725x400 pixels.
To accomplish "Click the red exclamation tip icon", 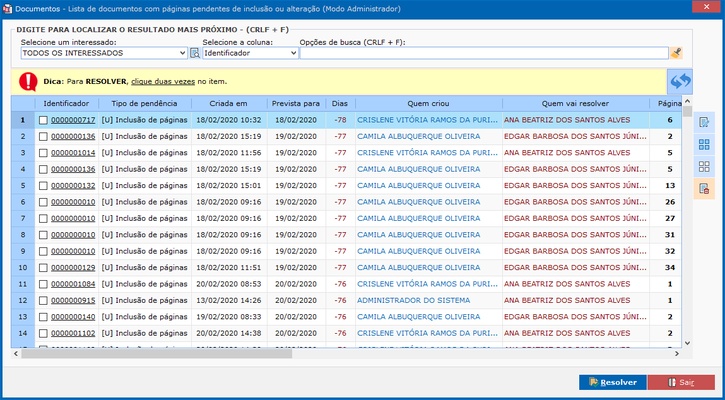I will [x=27, y=81].
